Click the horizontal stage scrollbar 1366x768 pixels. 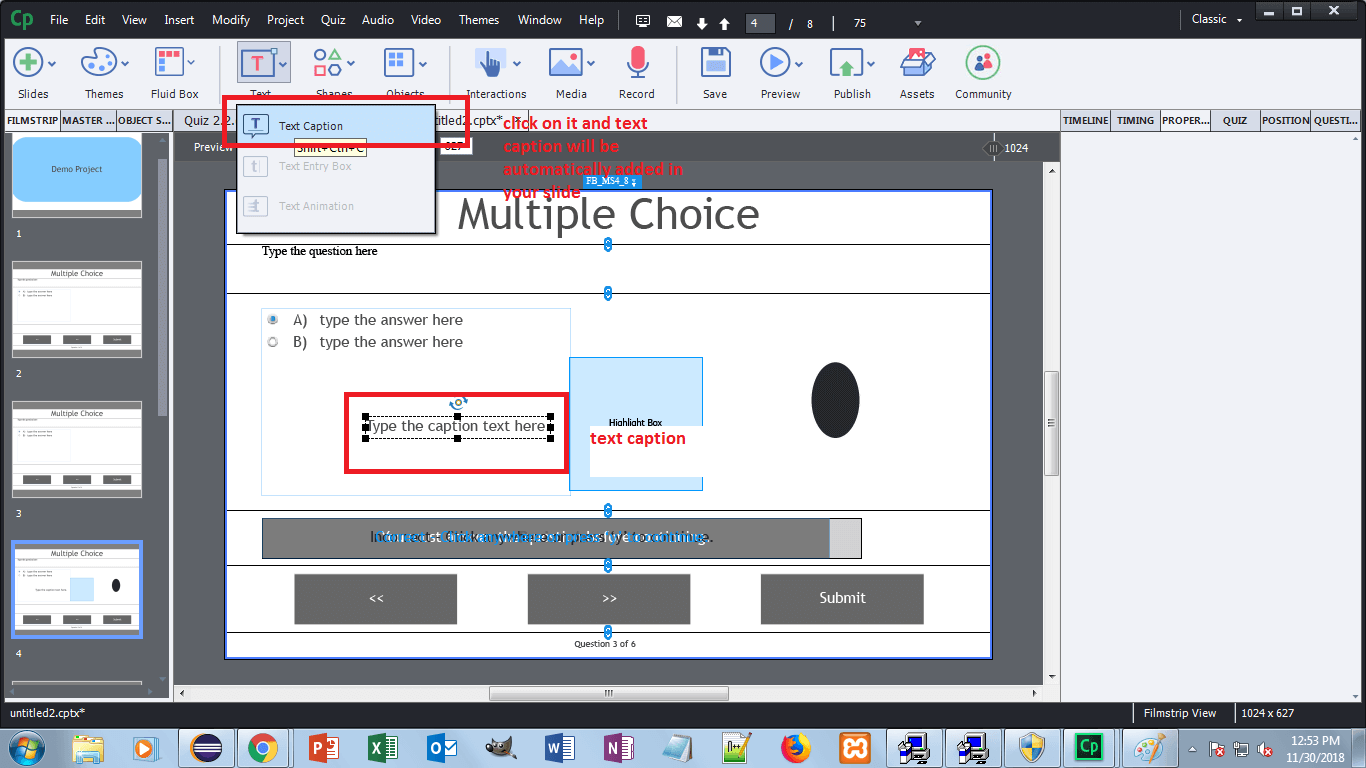609,693
